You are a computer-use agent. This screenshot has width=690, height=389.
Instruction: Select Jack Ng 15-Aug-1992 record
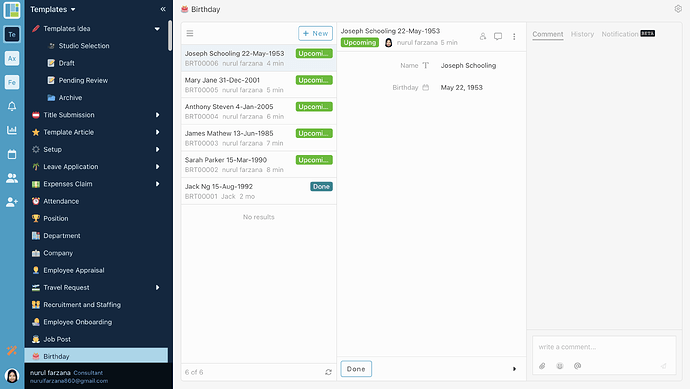tap(259, 191)
